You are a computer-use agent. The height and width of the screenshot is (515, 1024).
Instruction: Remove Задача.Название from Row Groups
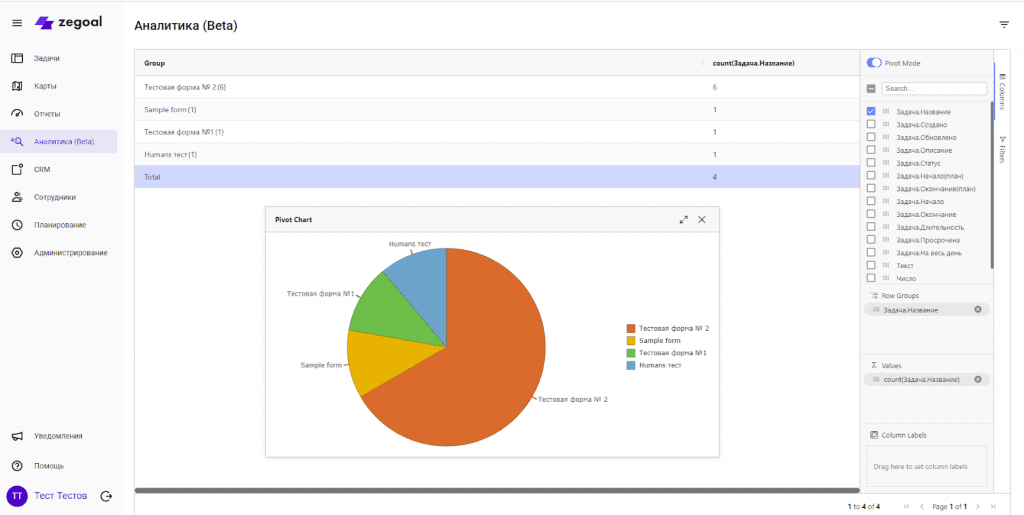978,310
